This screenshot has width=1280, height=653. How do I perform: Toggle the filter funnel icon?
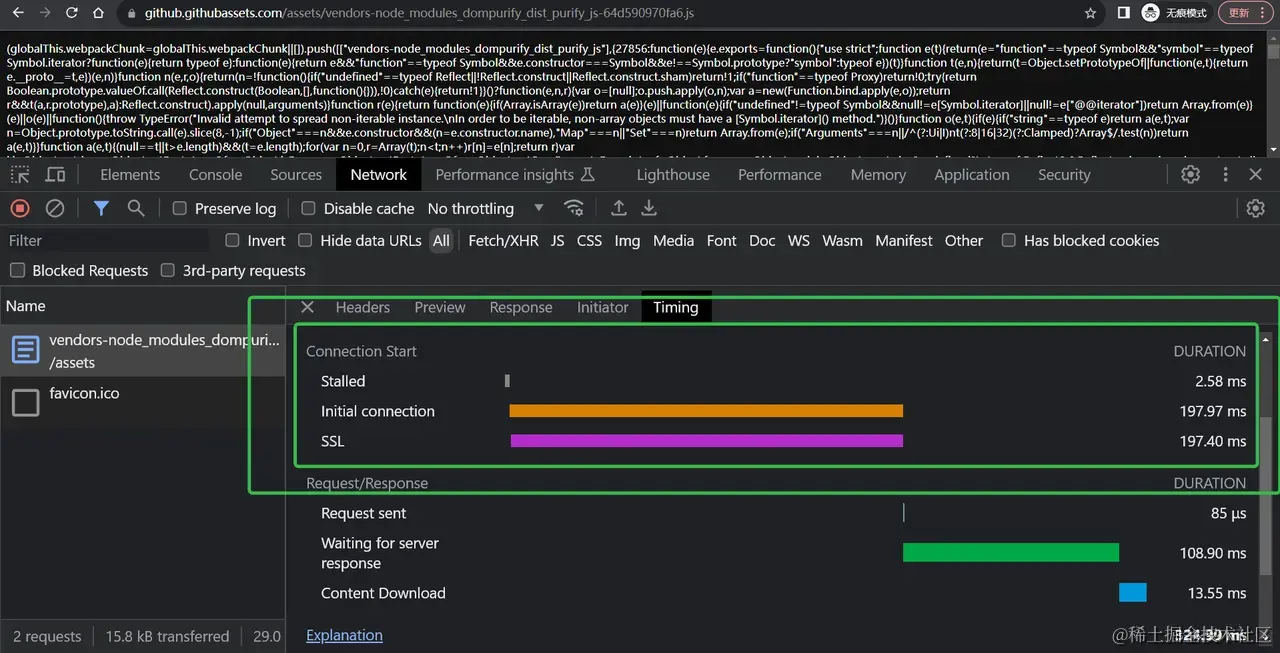101,208
